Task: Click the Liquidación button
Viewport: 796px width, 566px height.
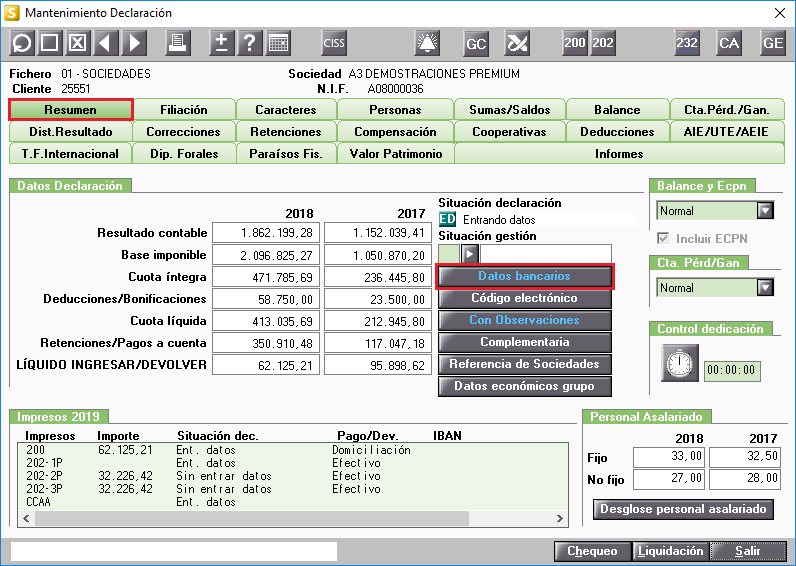Action: 671,551
